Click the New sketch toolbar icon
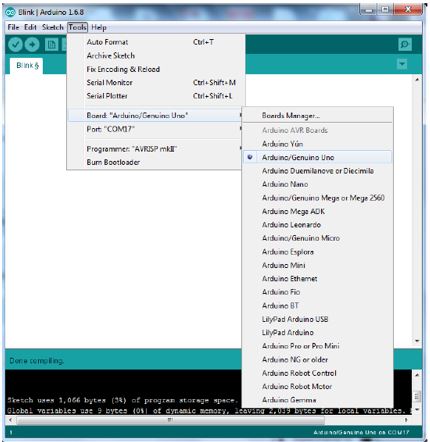 point(51,45)
